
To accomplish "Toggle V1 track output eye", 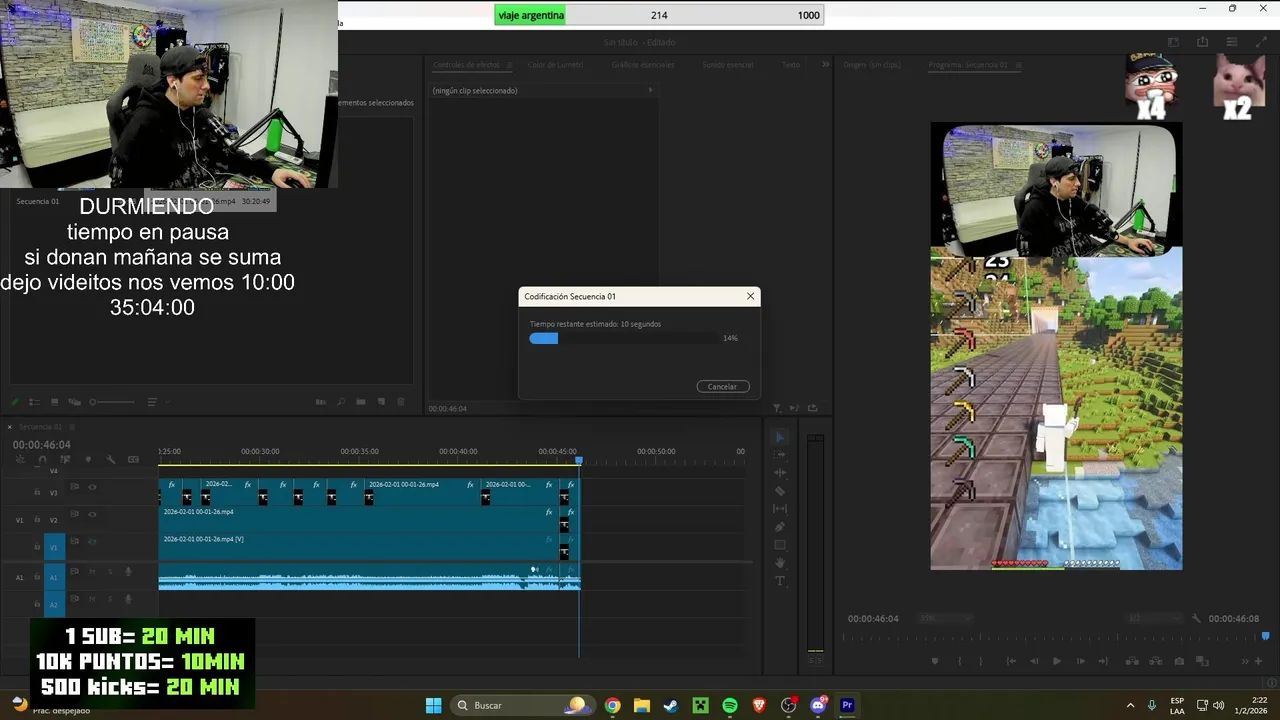I will coord(92,541).
